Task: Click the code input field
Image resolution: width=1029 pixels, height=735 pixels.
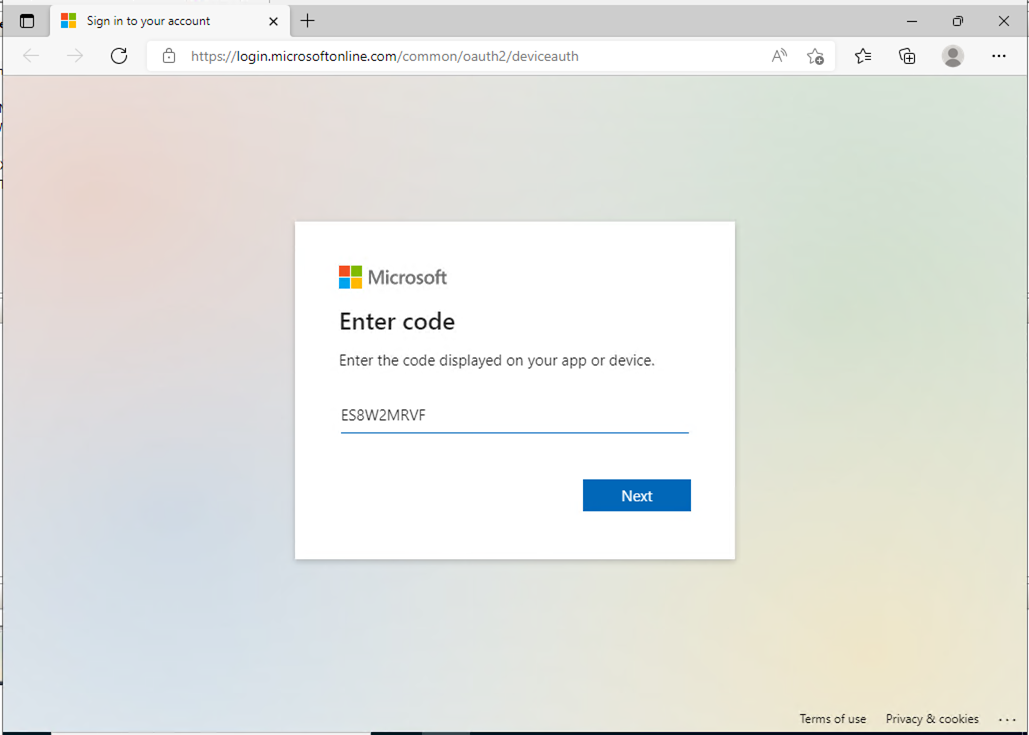Action: (x=514, y=415)
